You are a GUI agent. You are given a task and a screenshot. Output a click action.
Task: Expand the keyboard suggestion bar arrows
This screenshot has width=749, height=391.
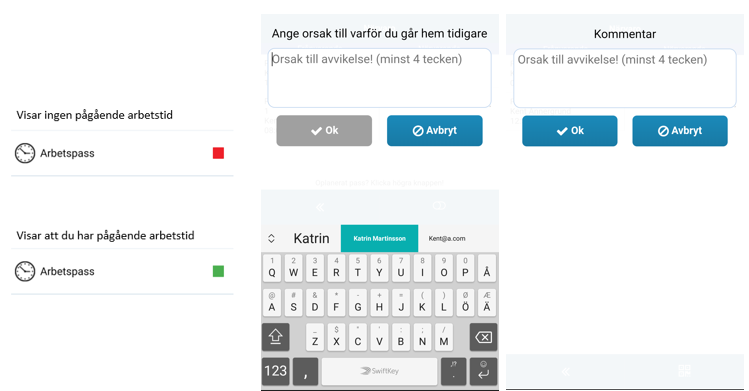click(271, 238)
